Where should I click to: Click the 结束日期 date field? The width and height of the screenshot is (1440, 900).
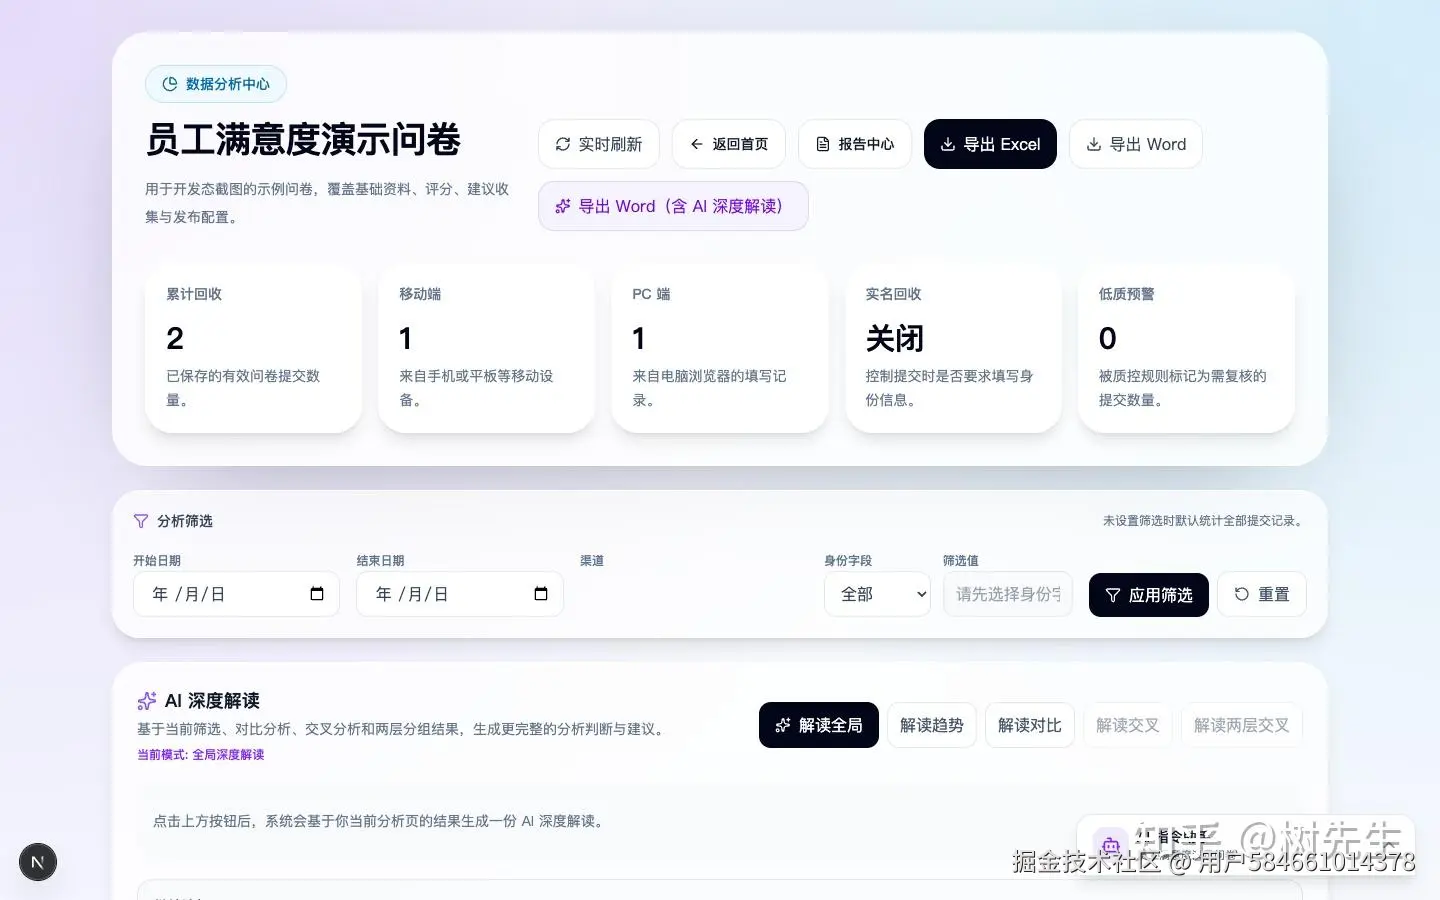coord(460,594)
